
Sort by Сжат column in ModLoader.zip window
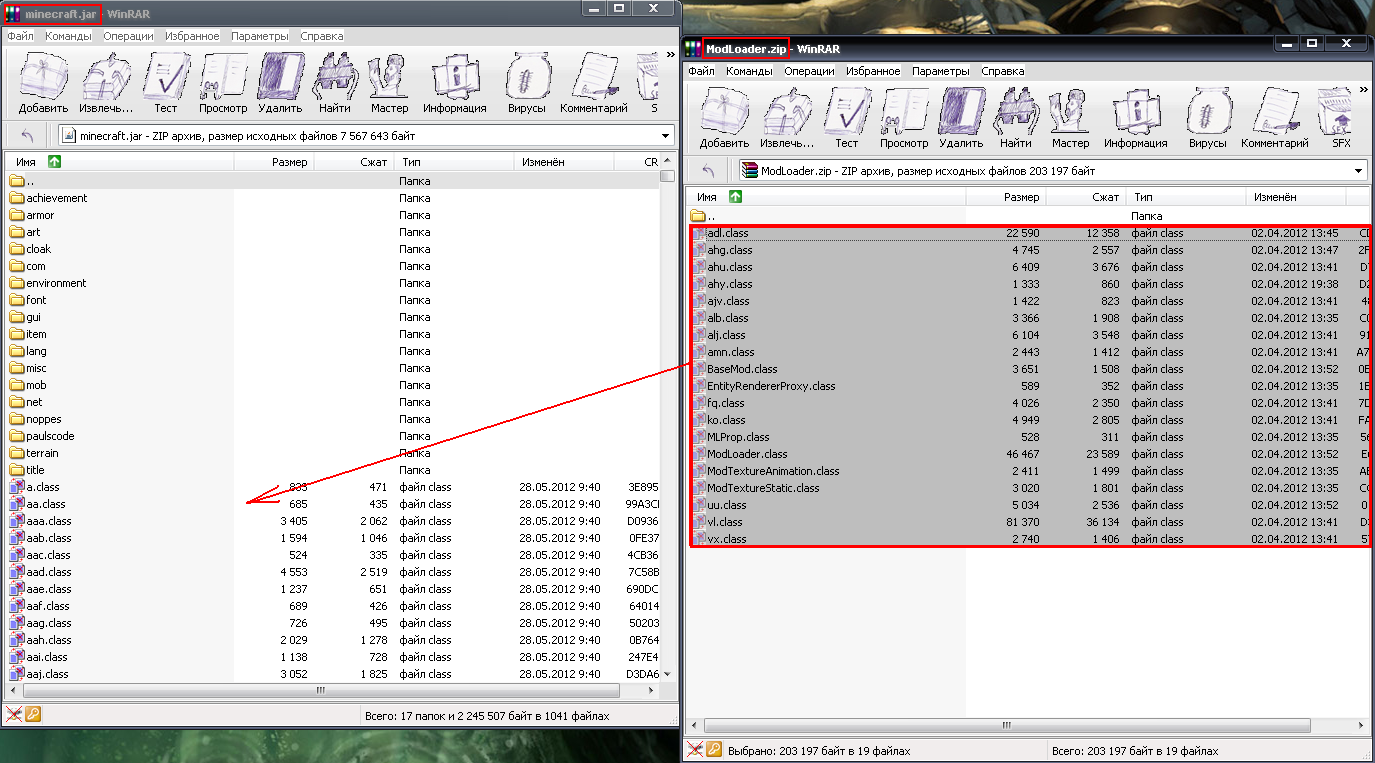(x=1085, y=197)
